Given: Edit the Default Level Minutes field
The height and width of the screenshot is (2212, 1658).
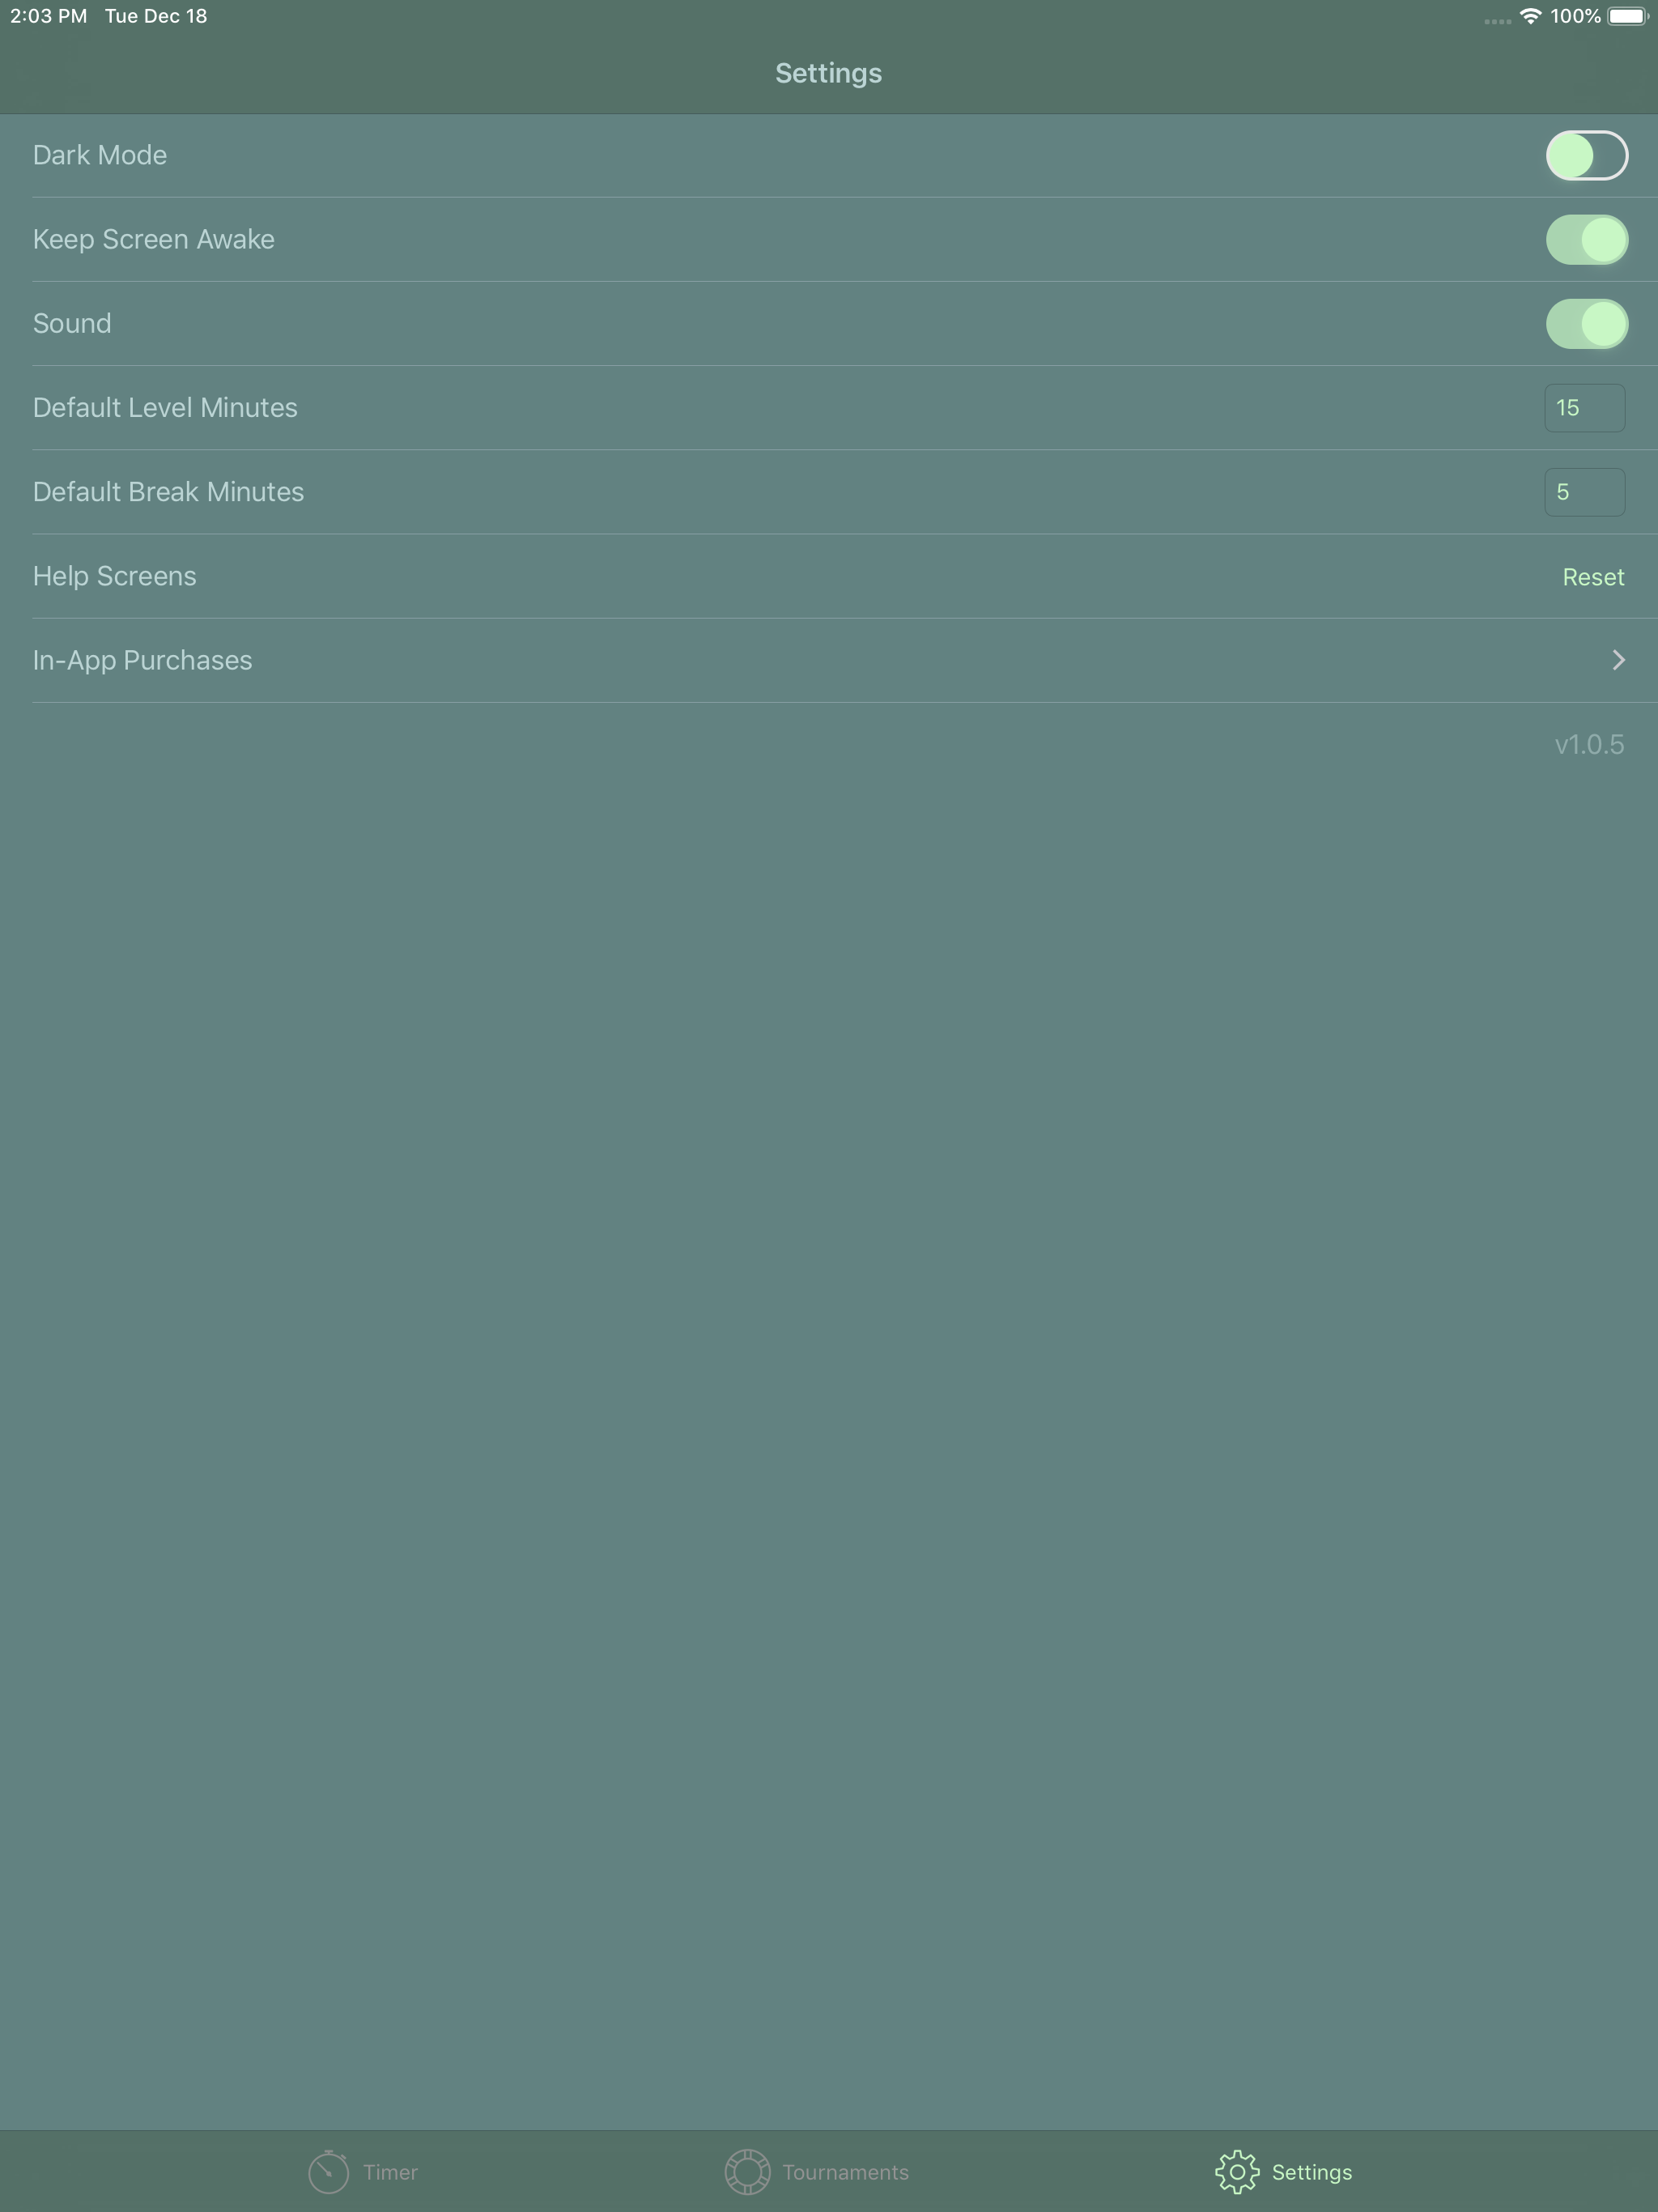Looking at the screenshot, I should [x=1584, y=408].
